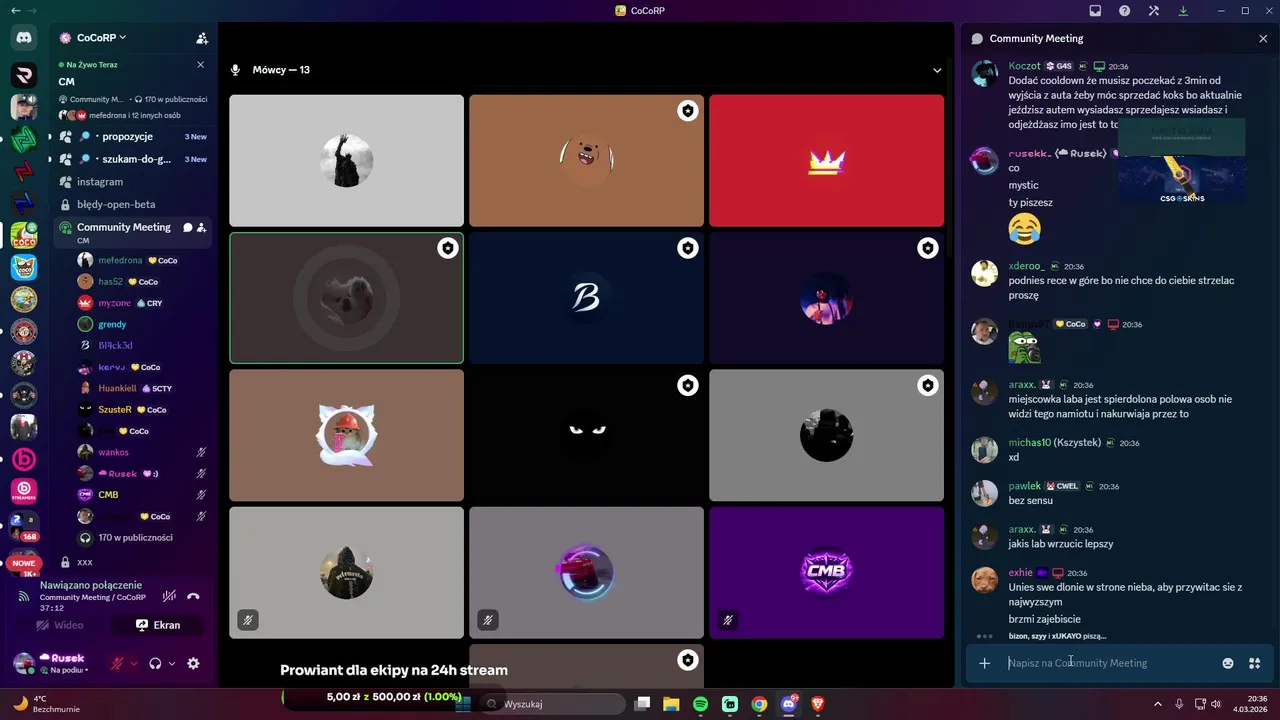Open the pink b Streamers server icon
1280x720 pixels.
[24, 491]
